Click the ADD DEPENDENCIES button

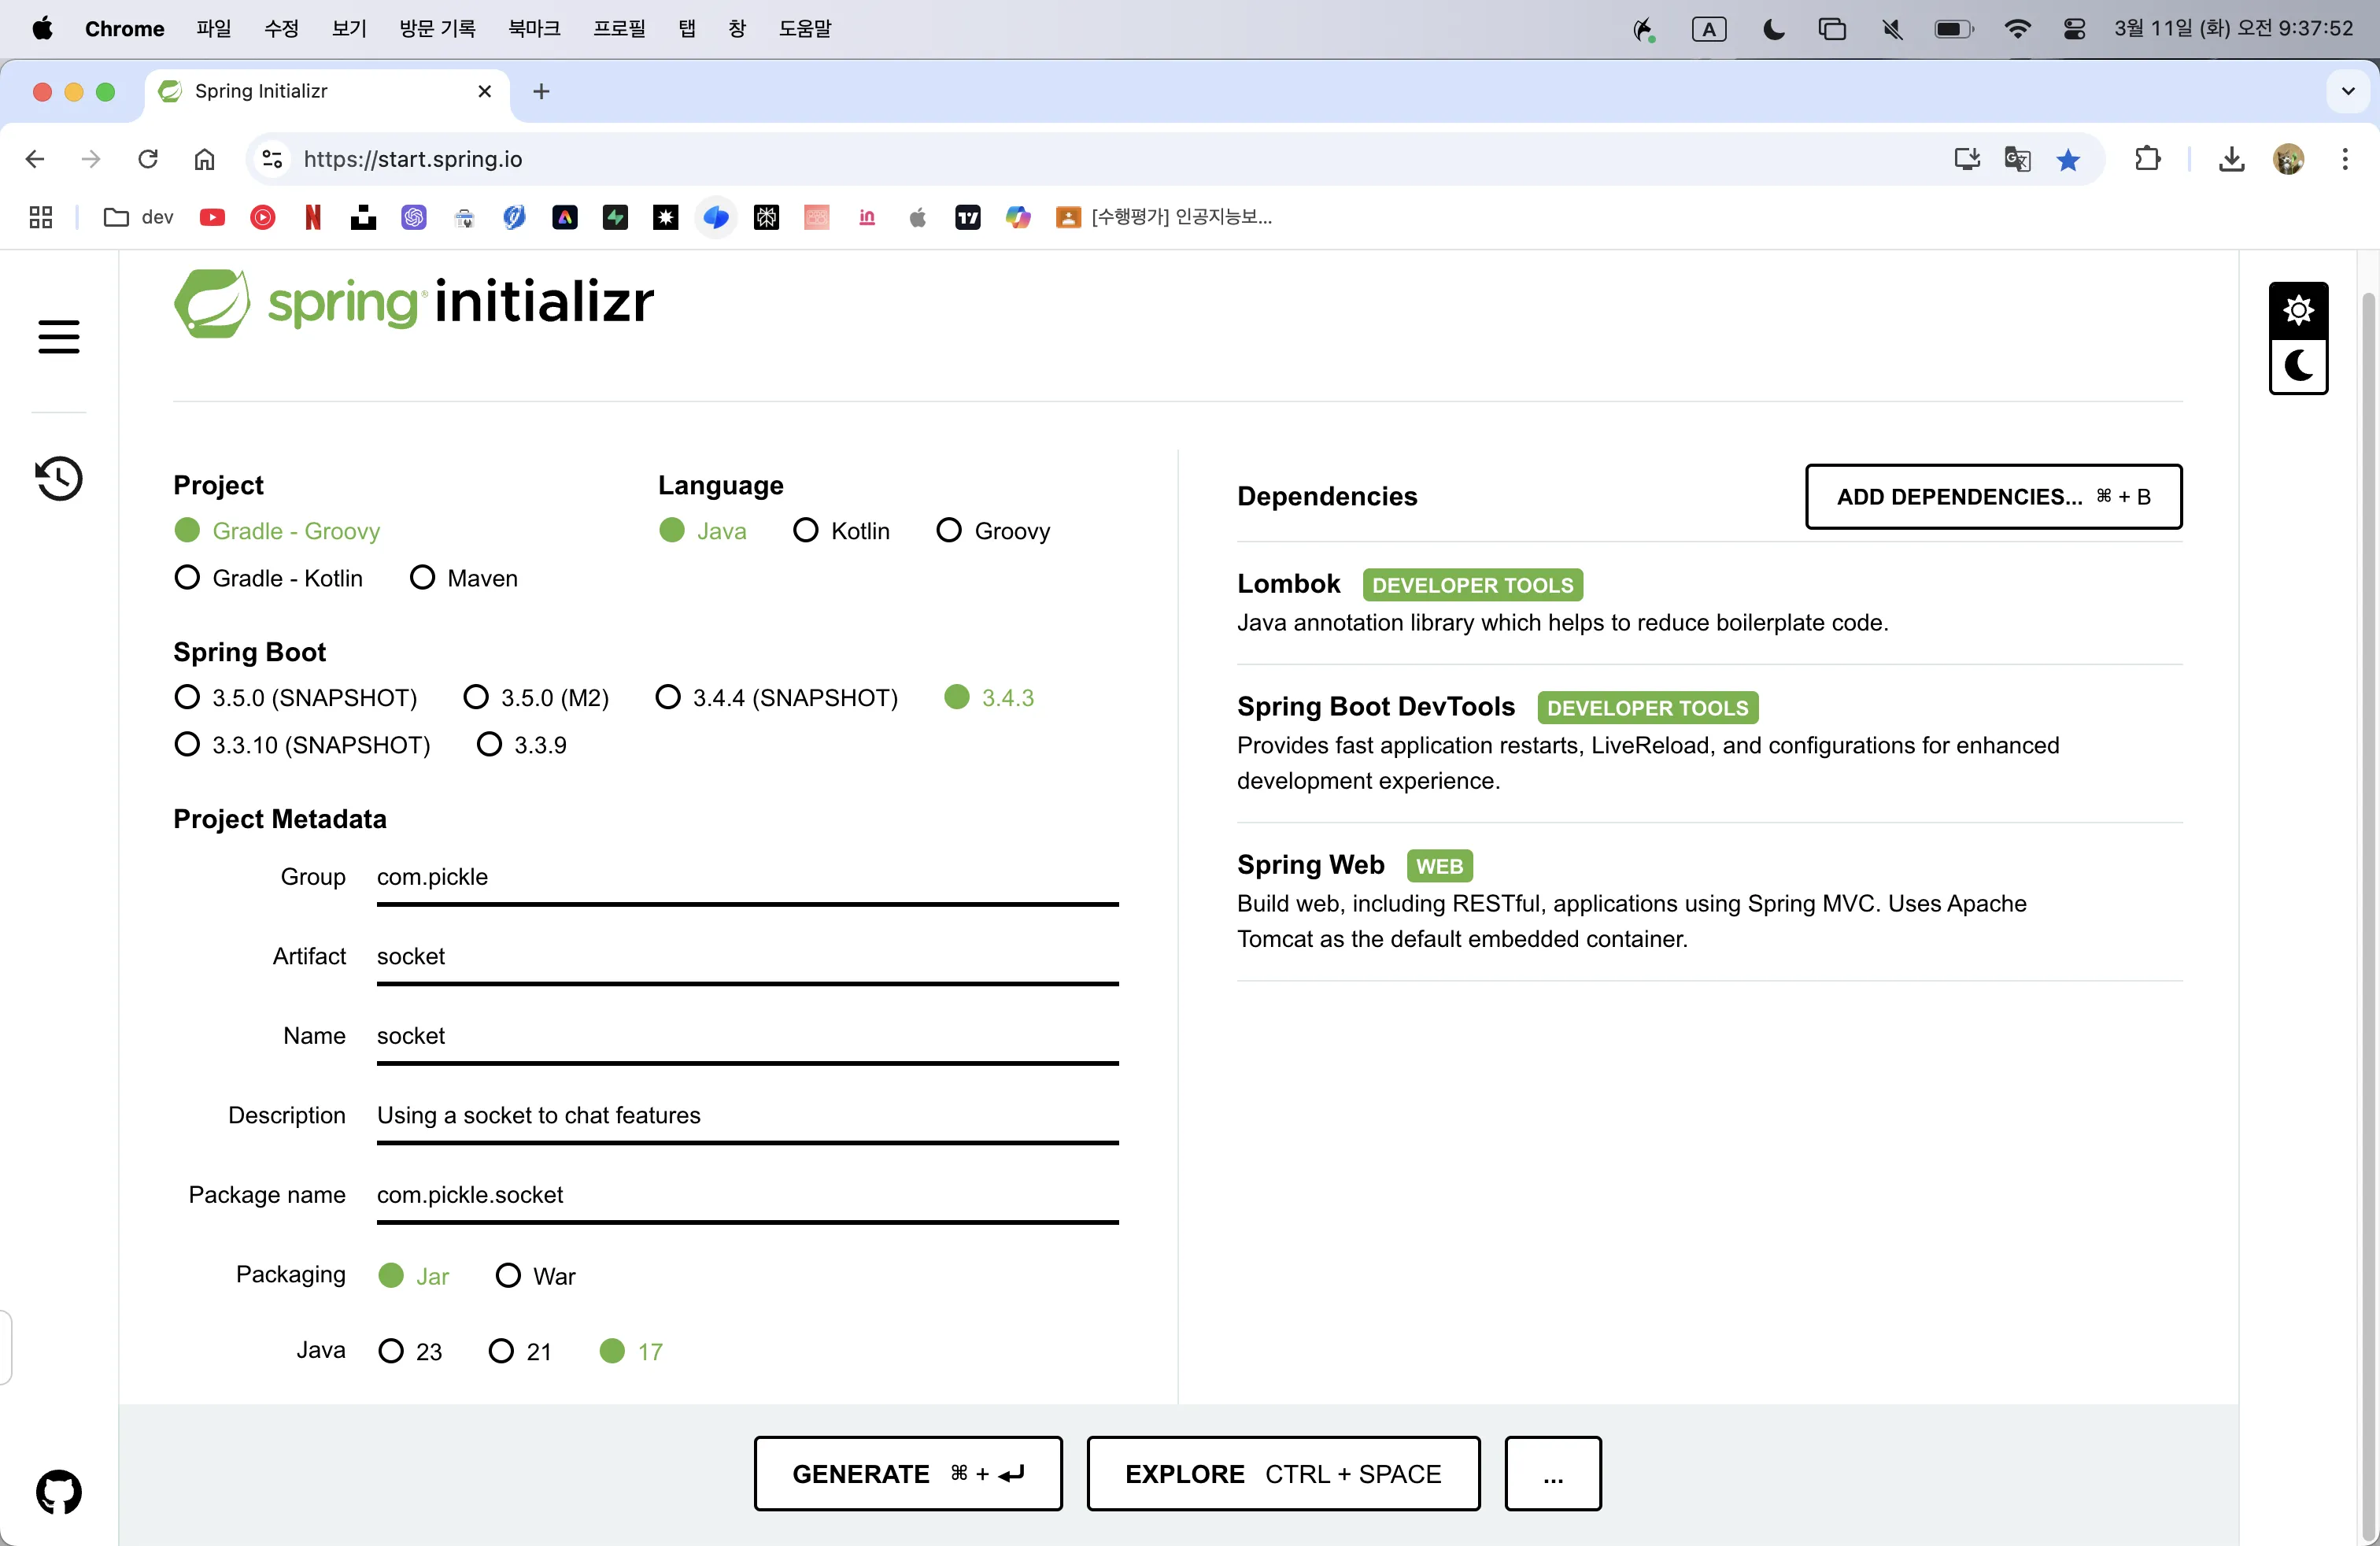(x=1992, y=497)
